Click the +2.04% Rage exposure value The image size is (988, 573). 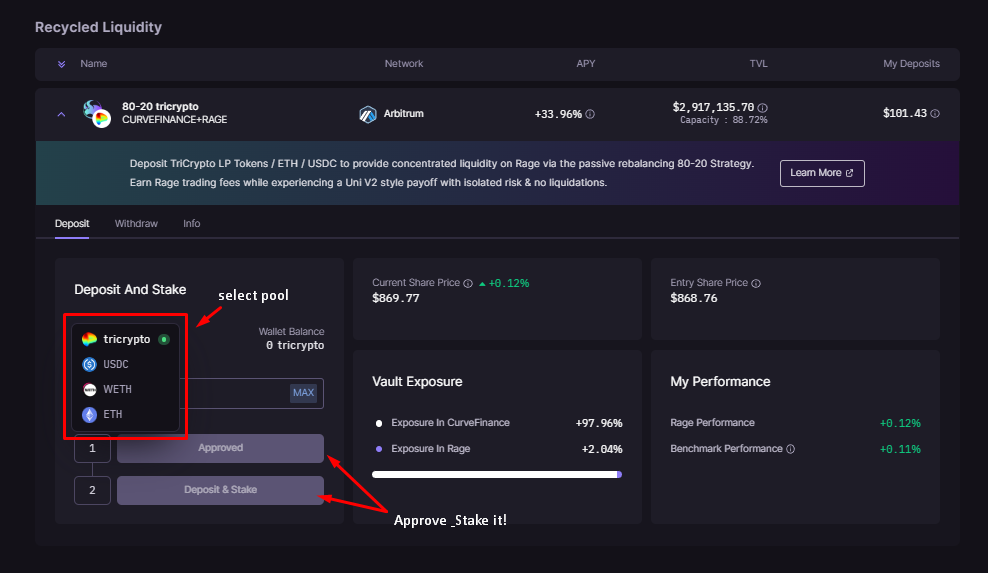click(x=602, y=449)
